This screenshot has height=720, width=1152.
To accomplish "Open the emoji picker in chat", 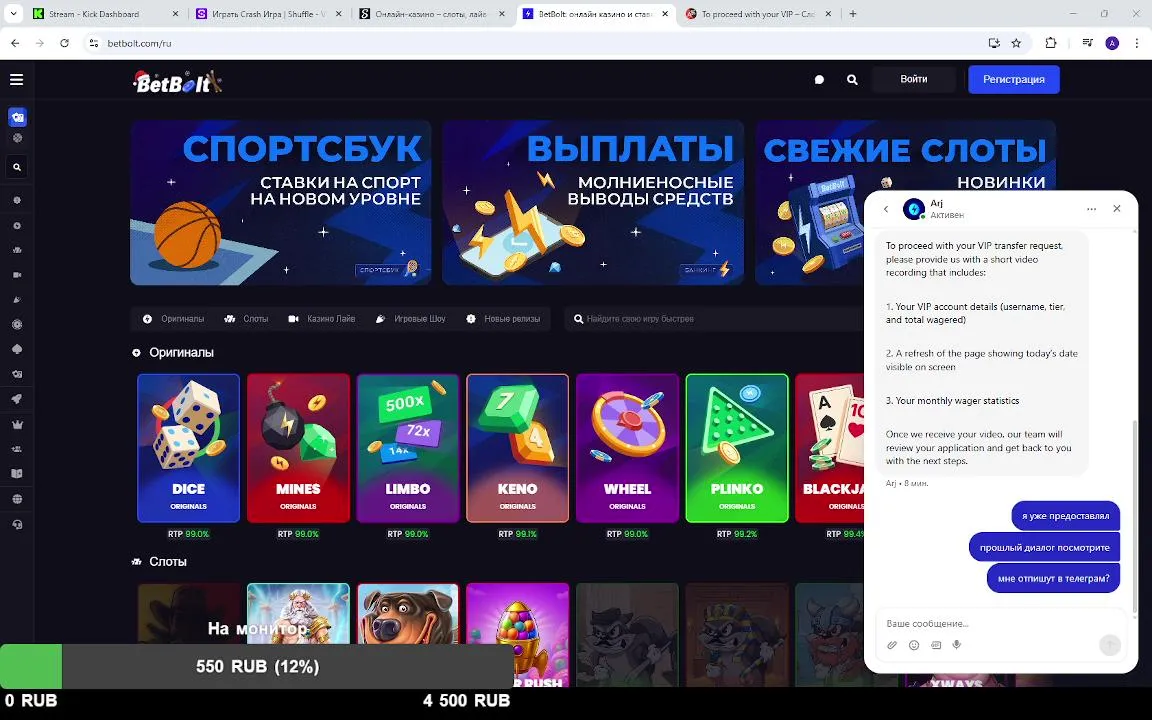I will click(914, 645).
